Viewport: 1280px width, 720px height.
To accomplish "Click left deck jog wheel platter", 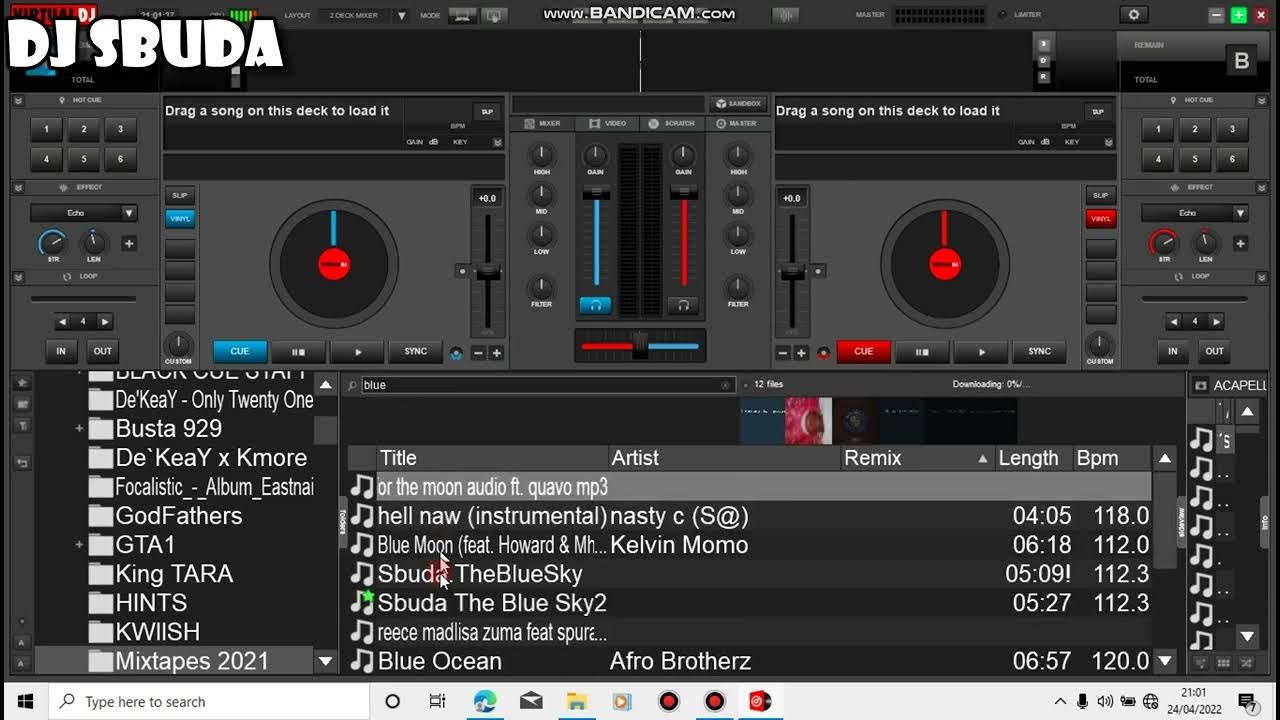I will click(x=333, y=263).
